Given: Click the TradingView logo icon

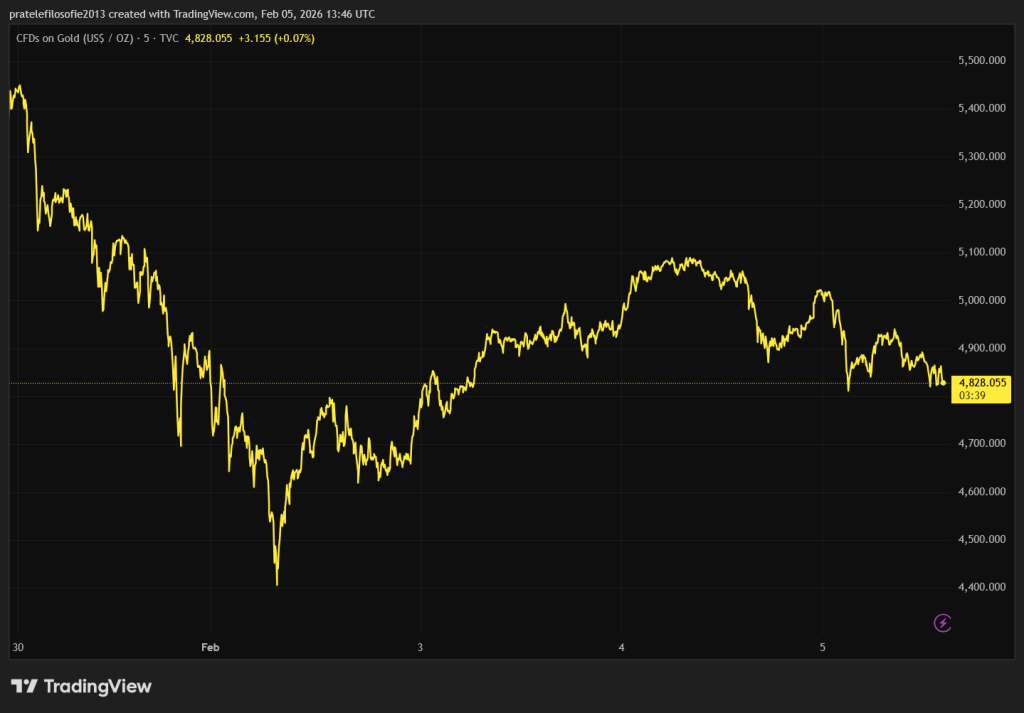Looking at the screenshot, I should [x=24, y=686].
